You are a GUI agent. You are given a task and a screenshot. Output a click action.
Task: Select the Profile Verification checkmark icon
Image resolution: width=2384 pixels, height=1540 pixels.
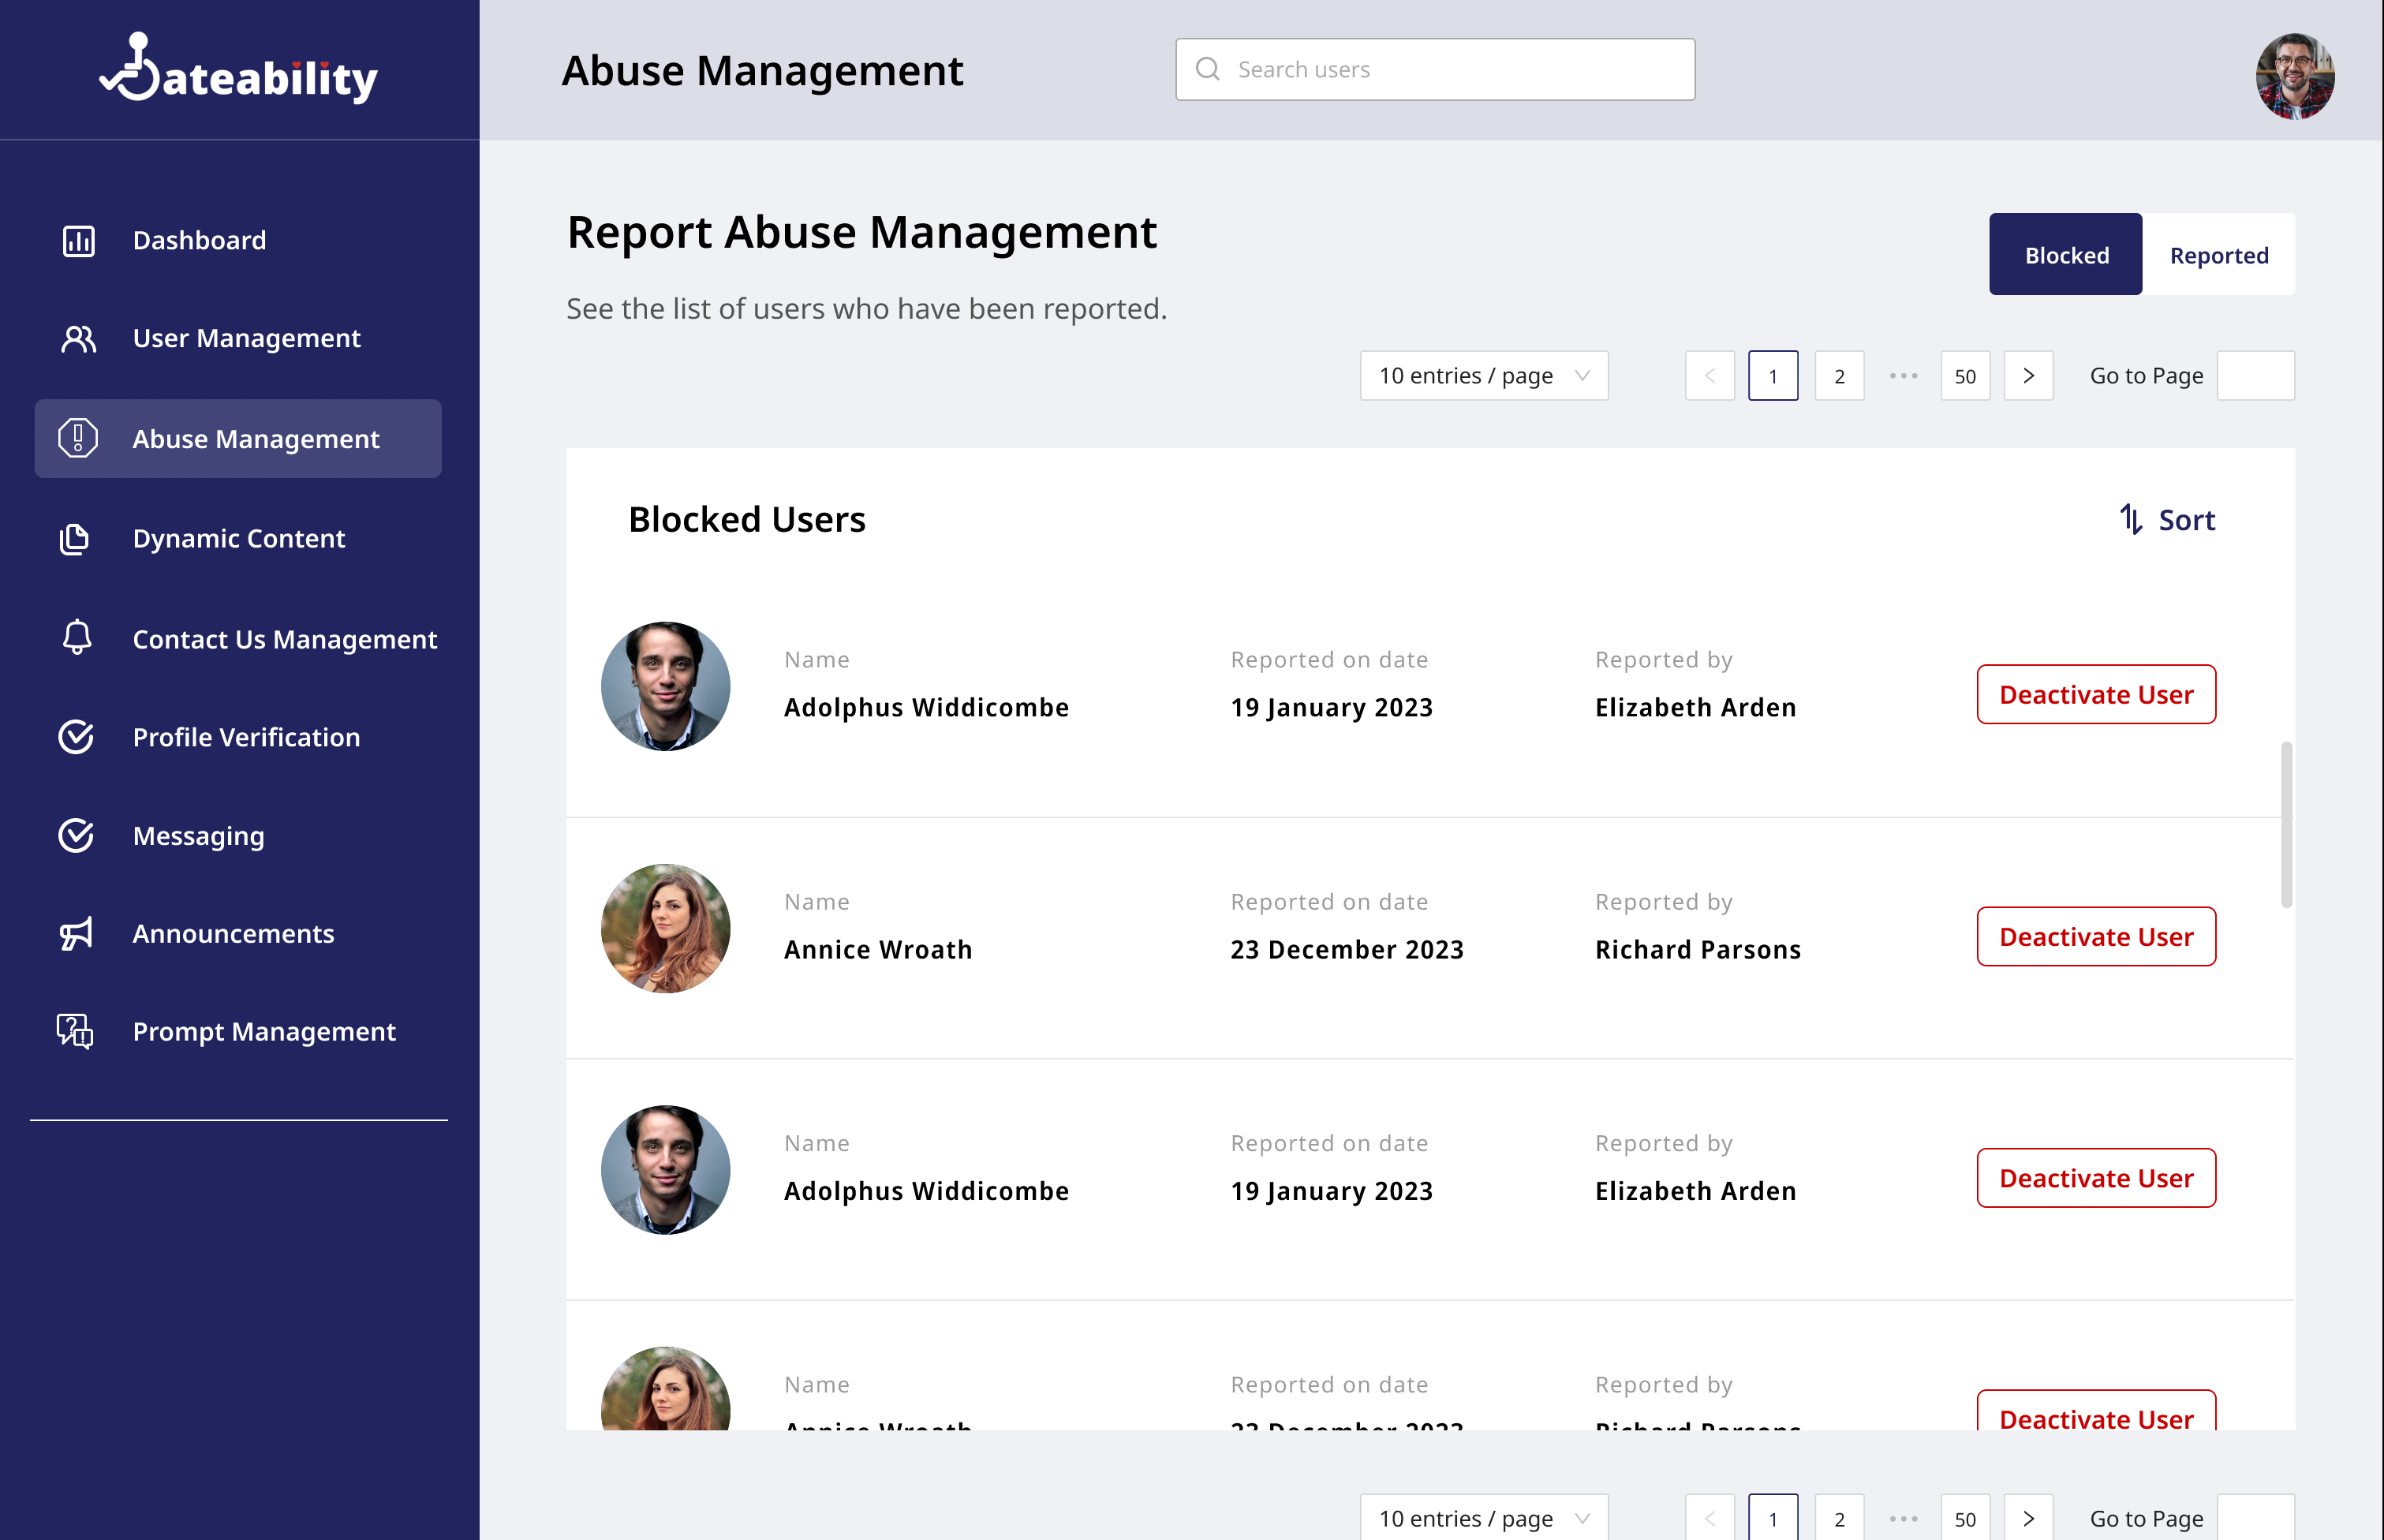(x=76, y=737)
